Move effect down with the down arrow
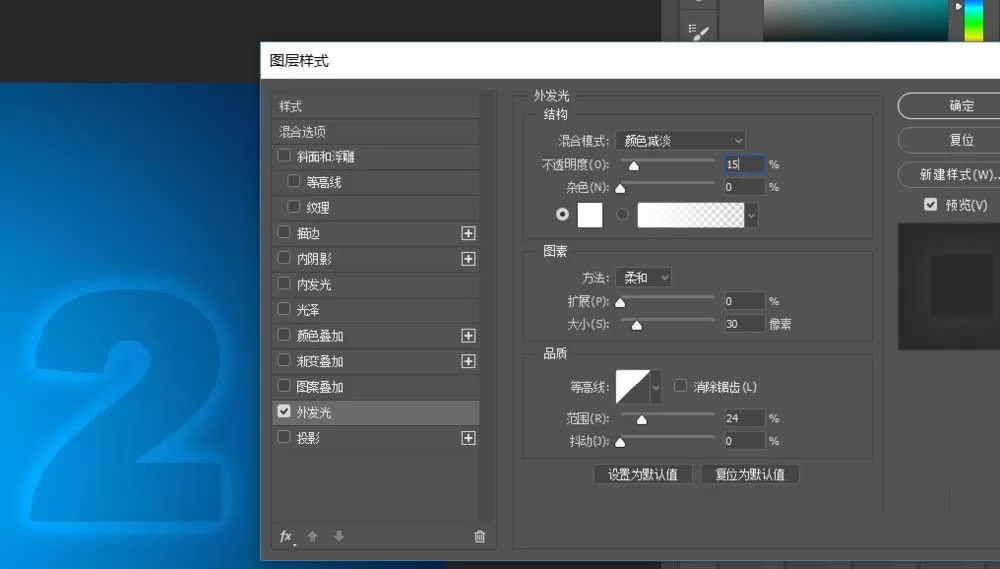 pyautogui.click(x=339, y=536)
